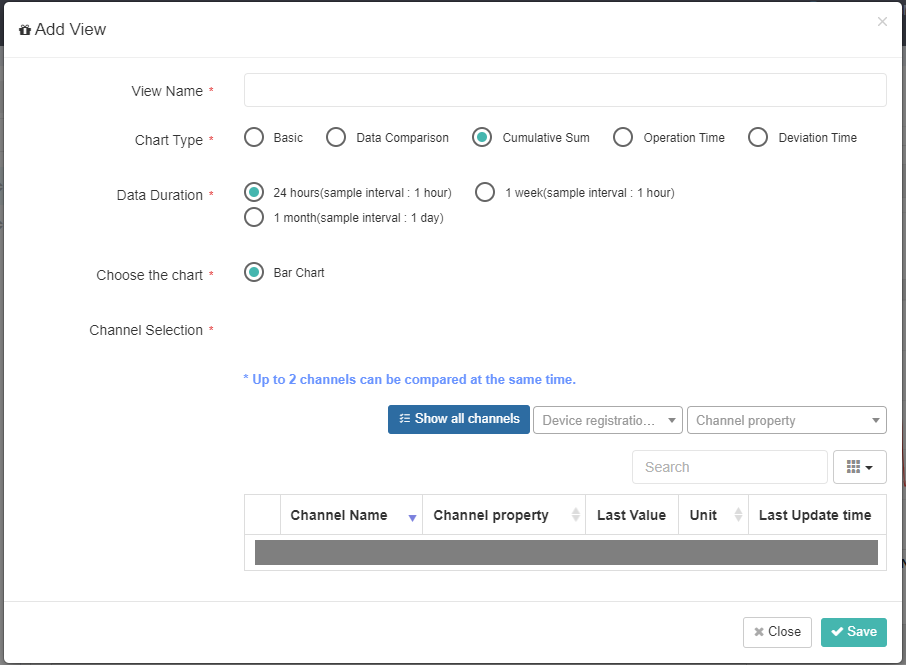Screen dimensions: 906x665
Task: Click the channel Search box
Action: [730, 467]
